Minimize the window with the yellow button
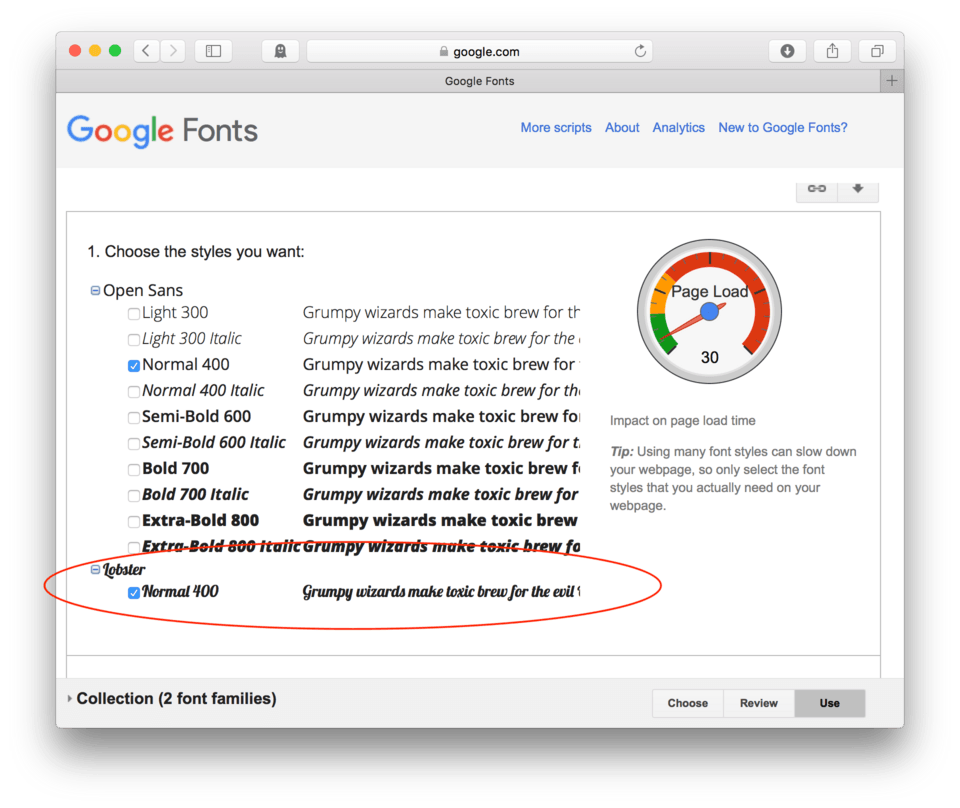 (x=95, y=51)
